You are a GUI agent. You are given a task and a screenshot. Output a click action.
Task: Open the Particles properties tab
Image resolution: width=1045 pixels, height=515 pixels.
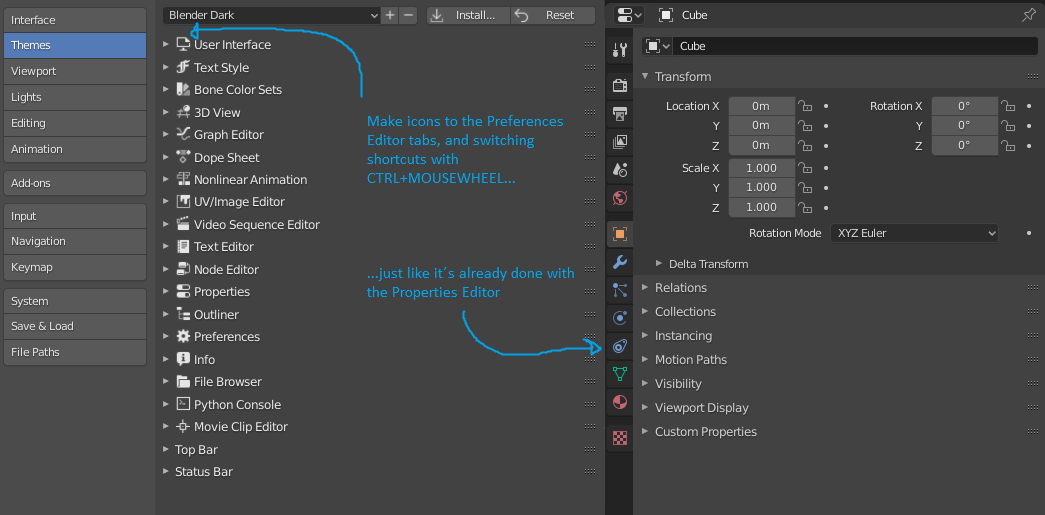pyautogui.click(x=620, y=290)
